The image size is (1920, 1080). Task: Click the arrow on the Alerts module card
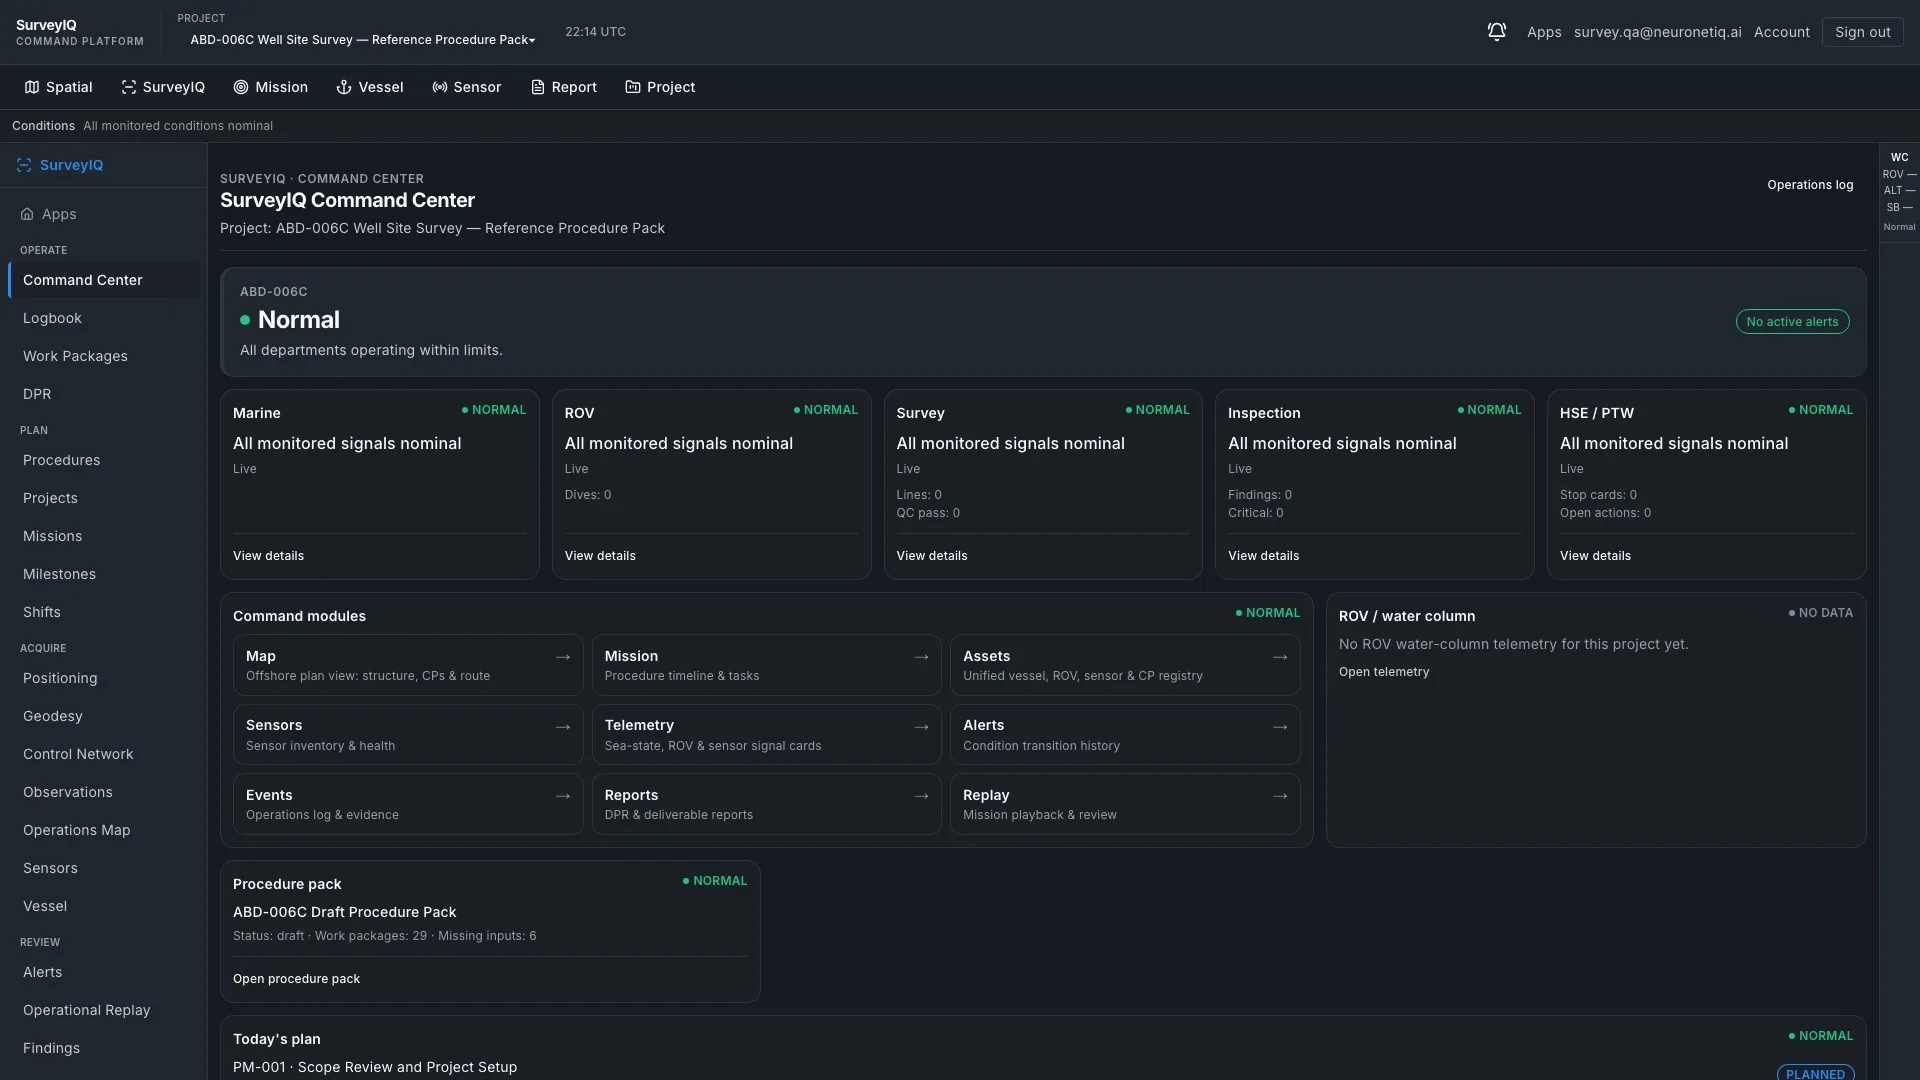point(1280,727)
